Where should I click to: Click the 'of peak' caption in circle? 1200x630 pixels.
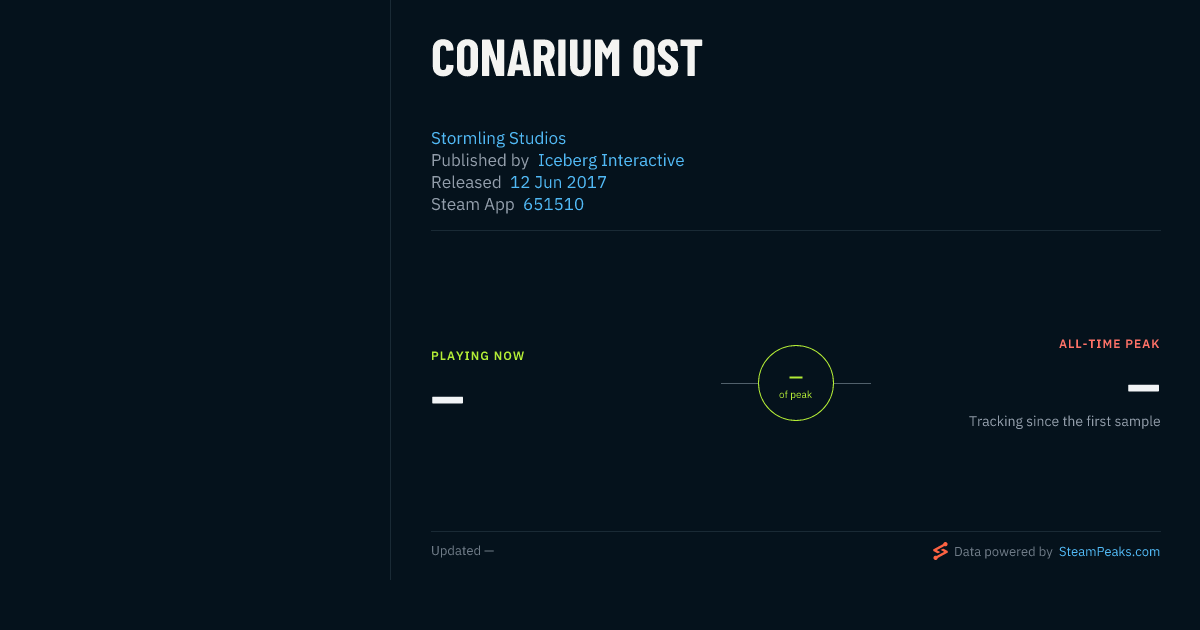796,395
